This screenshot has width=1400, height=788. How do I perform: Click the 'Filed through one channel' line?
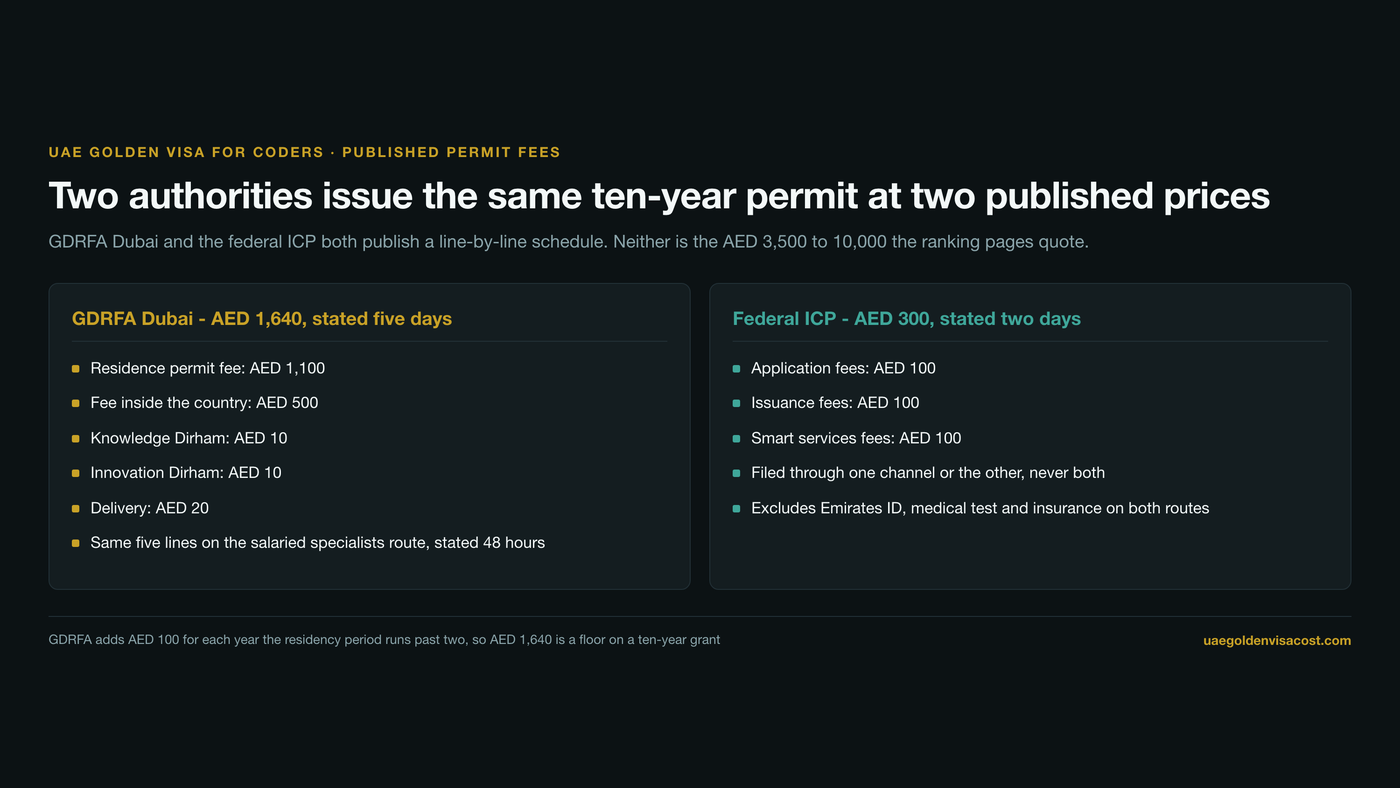pyautogui.click(x=928, y=473)
